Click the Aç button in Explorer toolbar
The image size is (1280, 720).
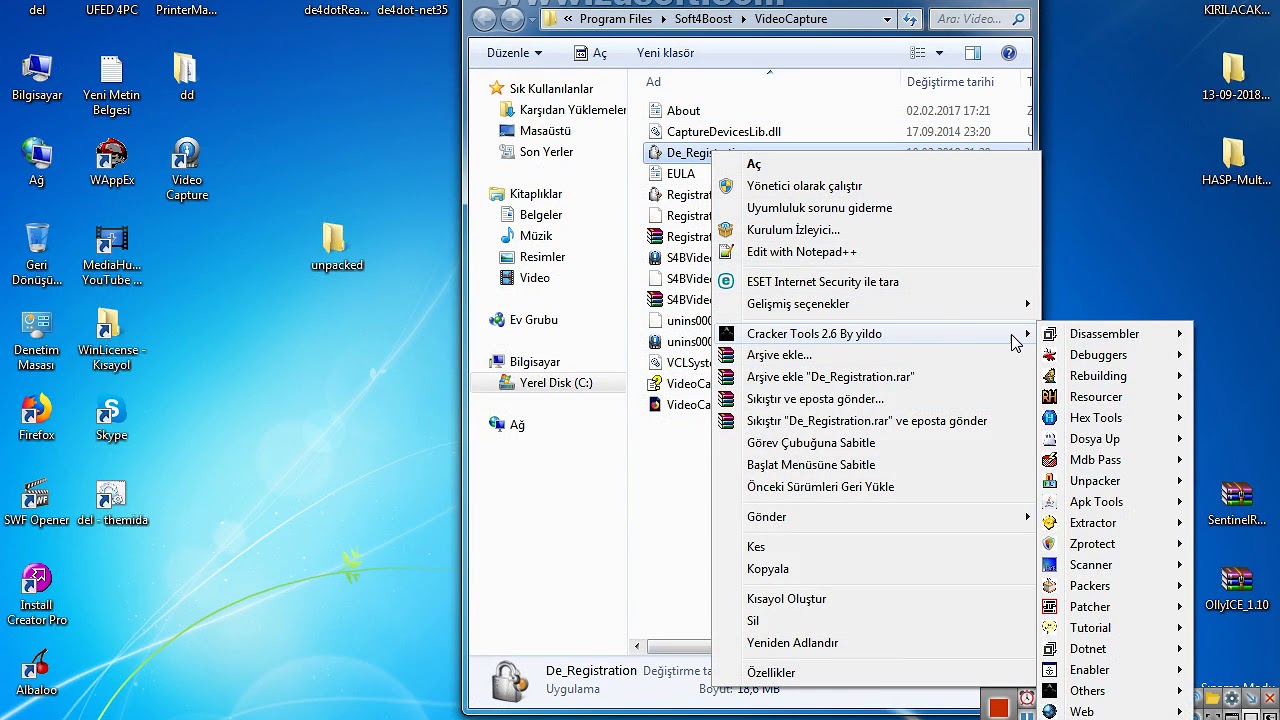coord(590,53)
